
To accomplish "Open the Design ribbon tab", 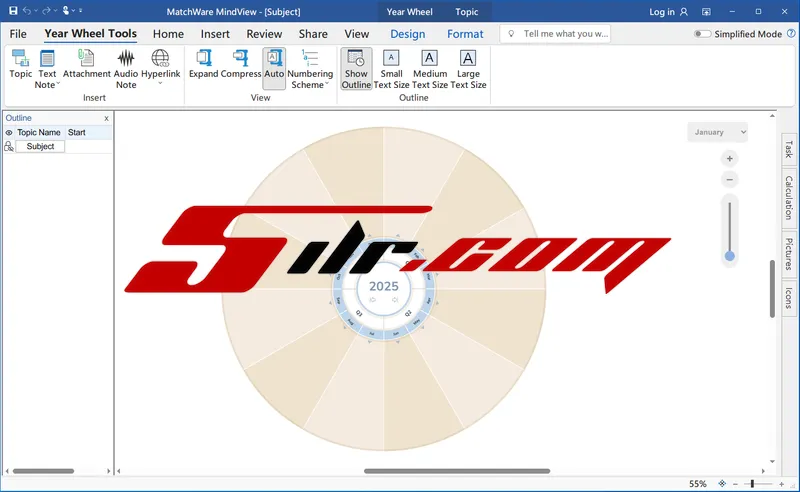I will point(407,34).
